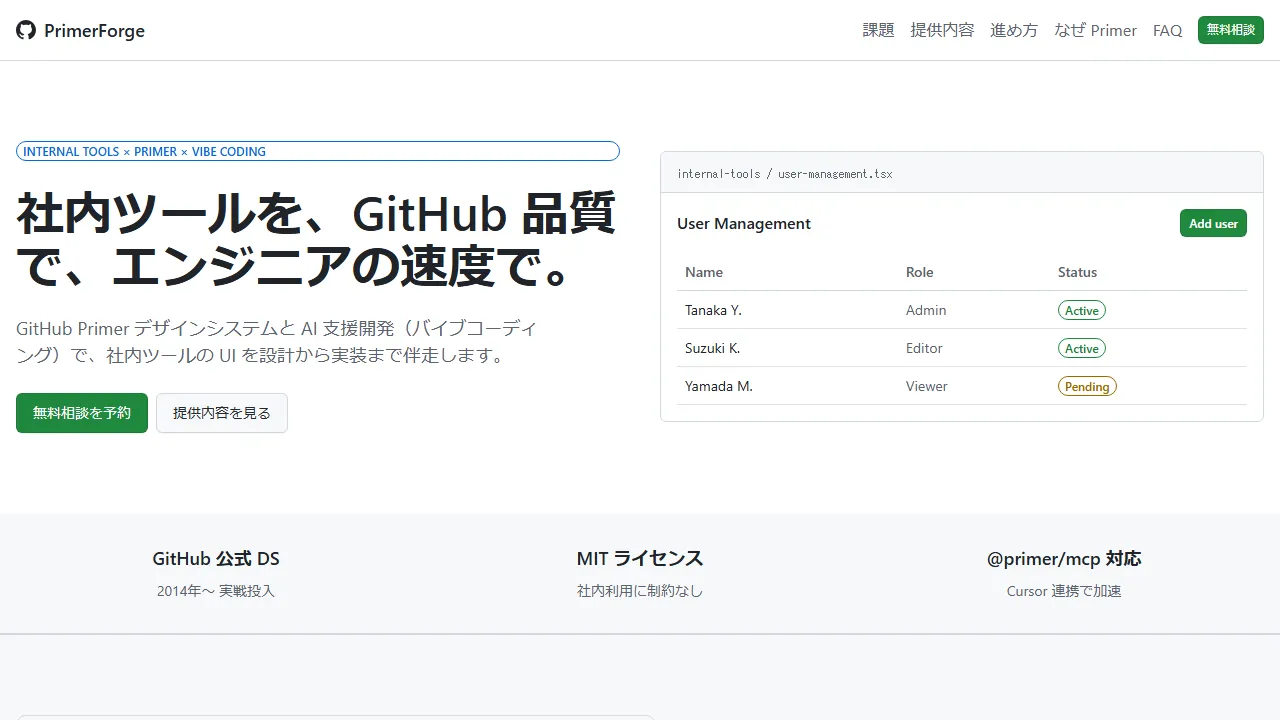Image resolution: width=1280 pixels, height=720 pixels.
Task: Click the Role column header
Action: point(919,272)
